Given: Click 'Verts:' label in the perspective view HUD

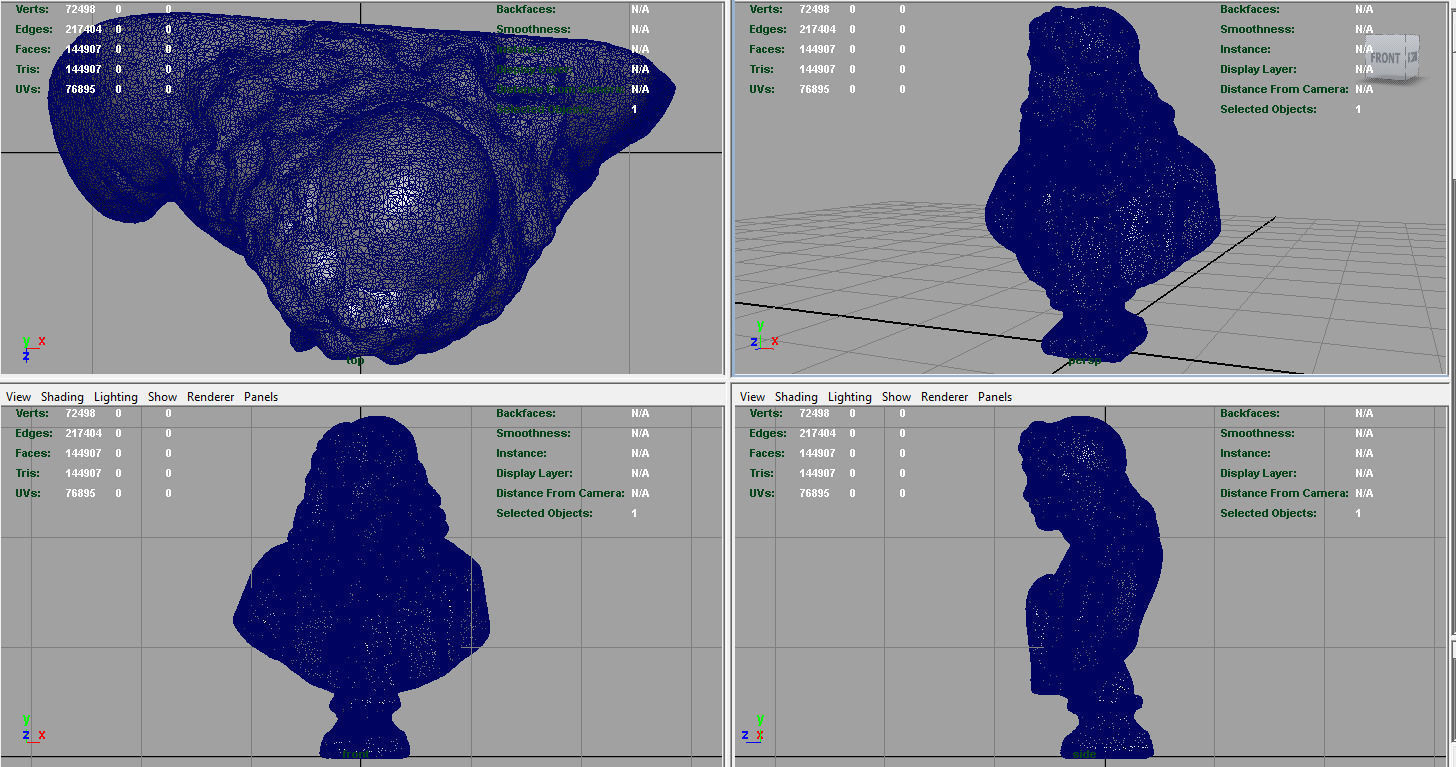Looking at the screenshot, I should coord(765,9).
